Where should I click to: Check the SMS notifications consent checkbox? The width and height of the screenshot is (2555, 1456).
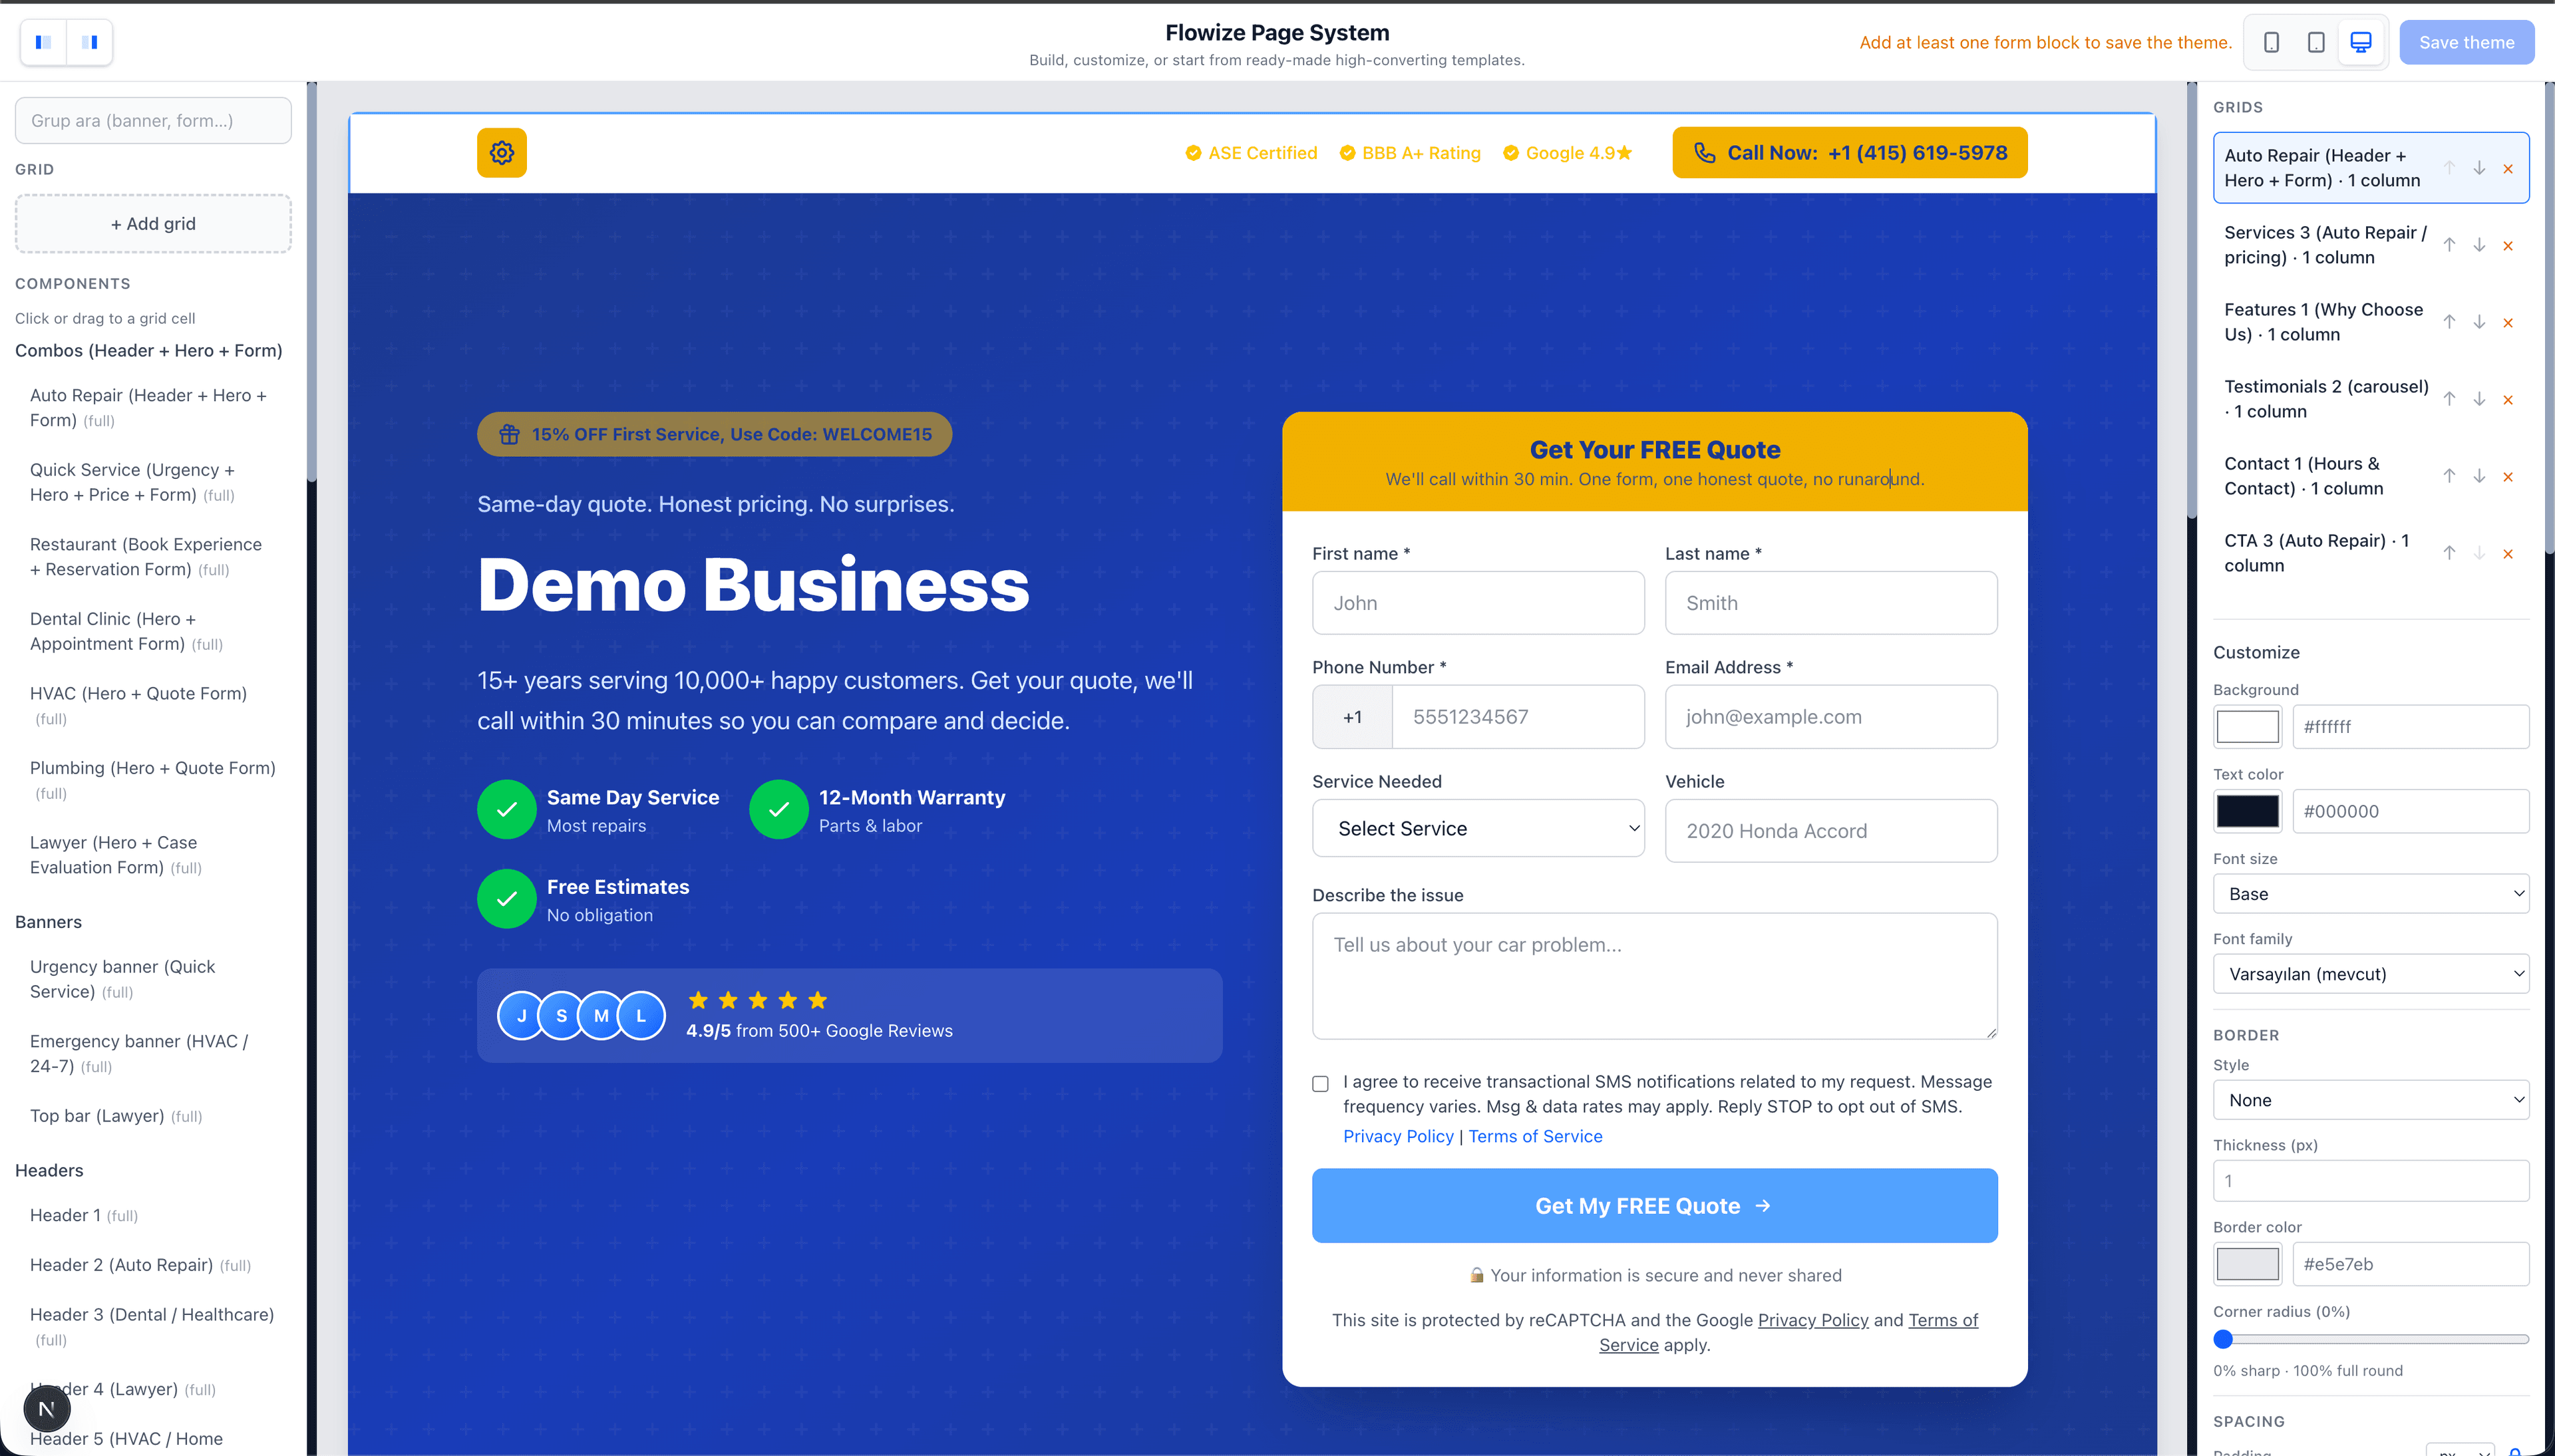(x=1320, y=1083)
